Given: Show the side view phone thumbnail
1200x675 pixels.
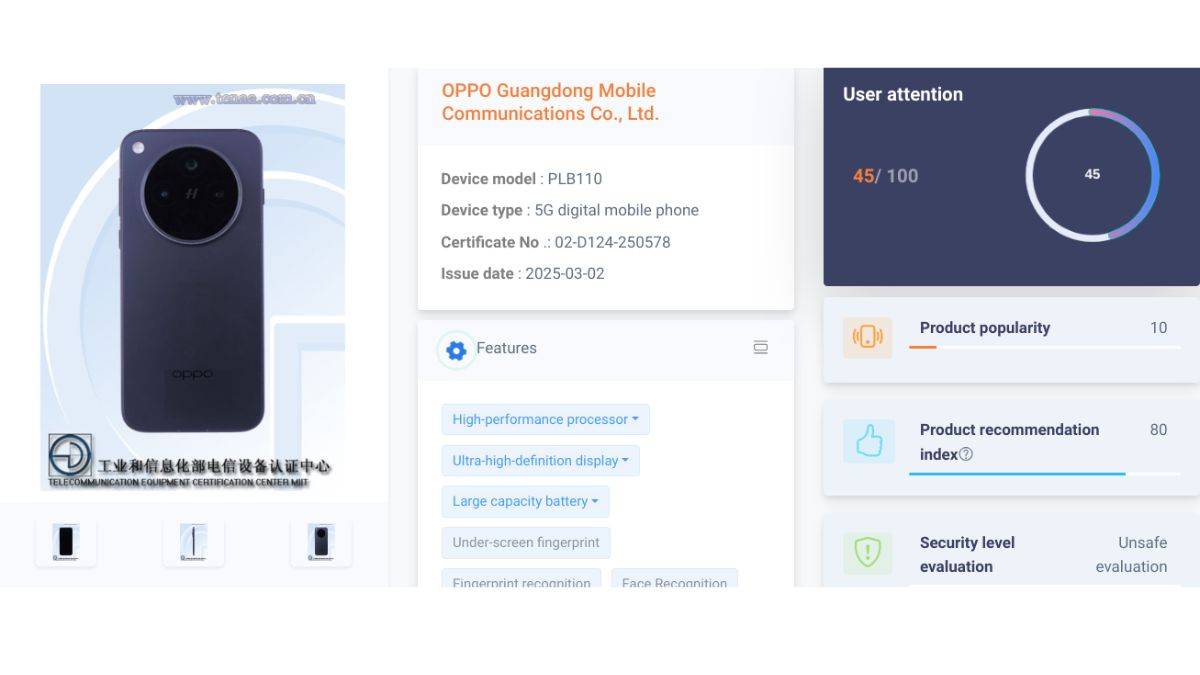Looking at the screenshot, I should pos(193,542).
